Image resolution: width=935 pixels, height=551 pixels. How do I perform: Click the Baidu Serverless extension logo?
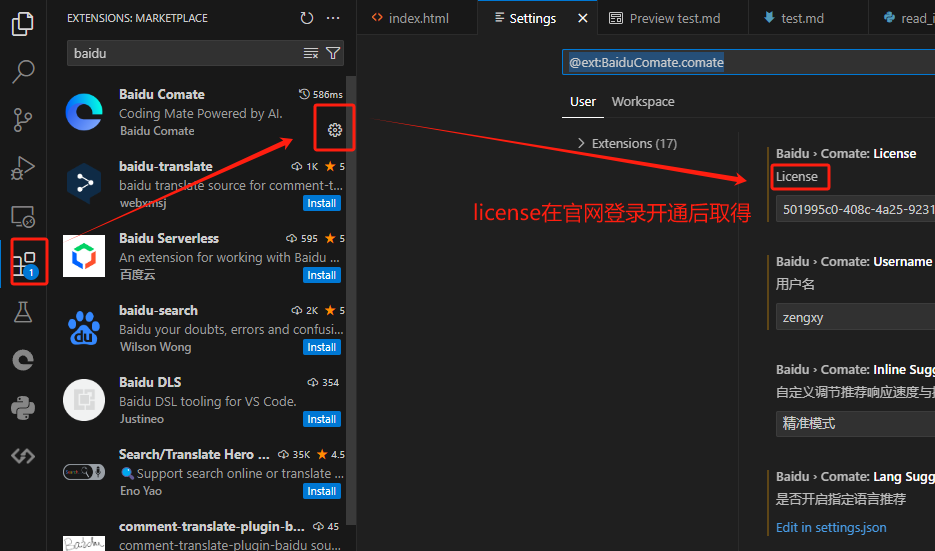click(x=84, y=256)
